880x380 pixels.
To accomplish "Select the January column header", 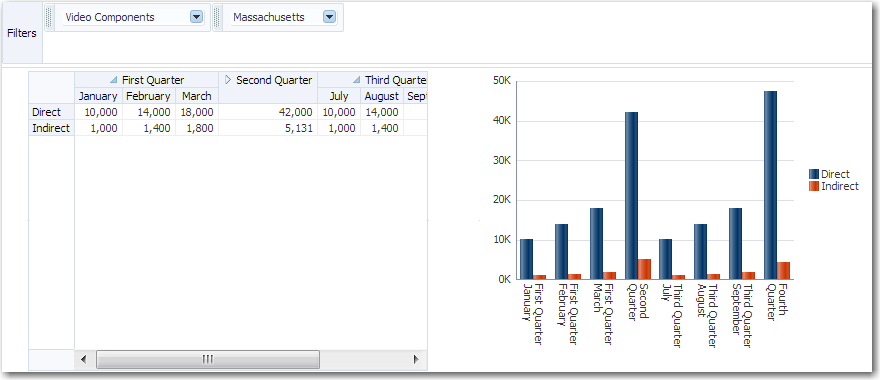I will [x=98, y=96].
